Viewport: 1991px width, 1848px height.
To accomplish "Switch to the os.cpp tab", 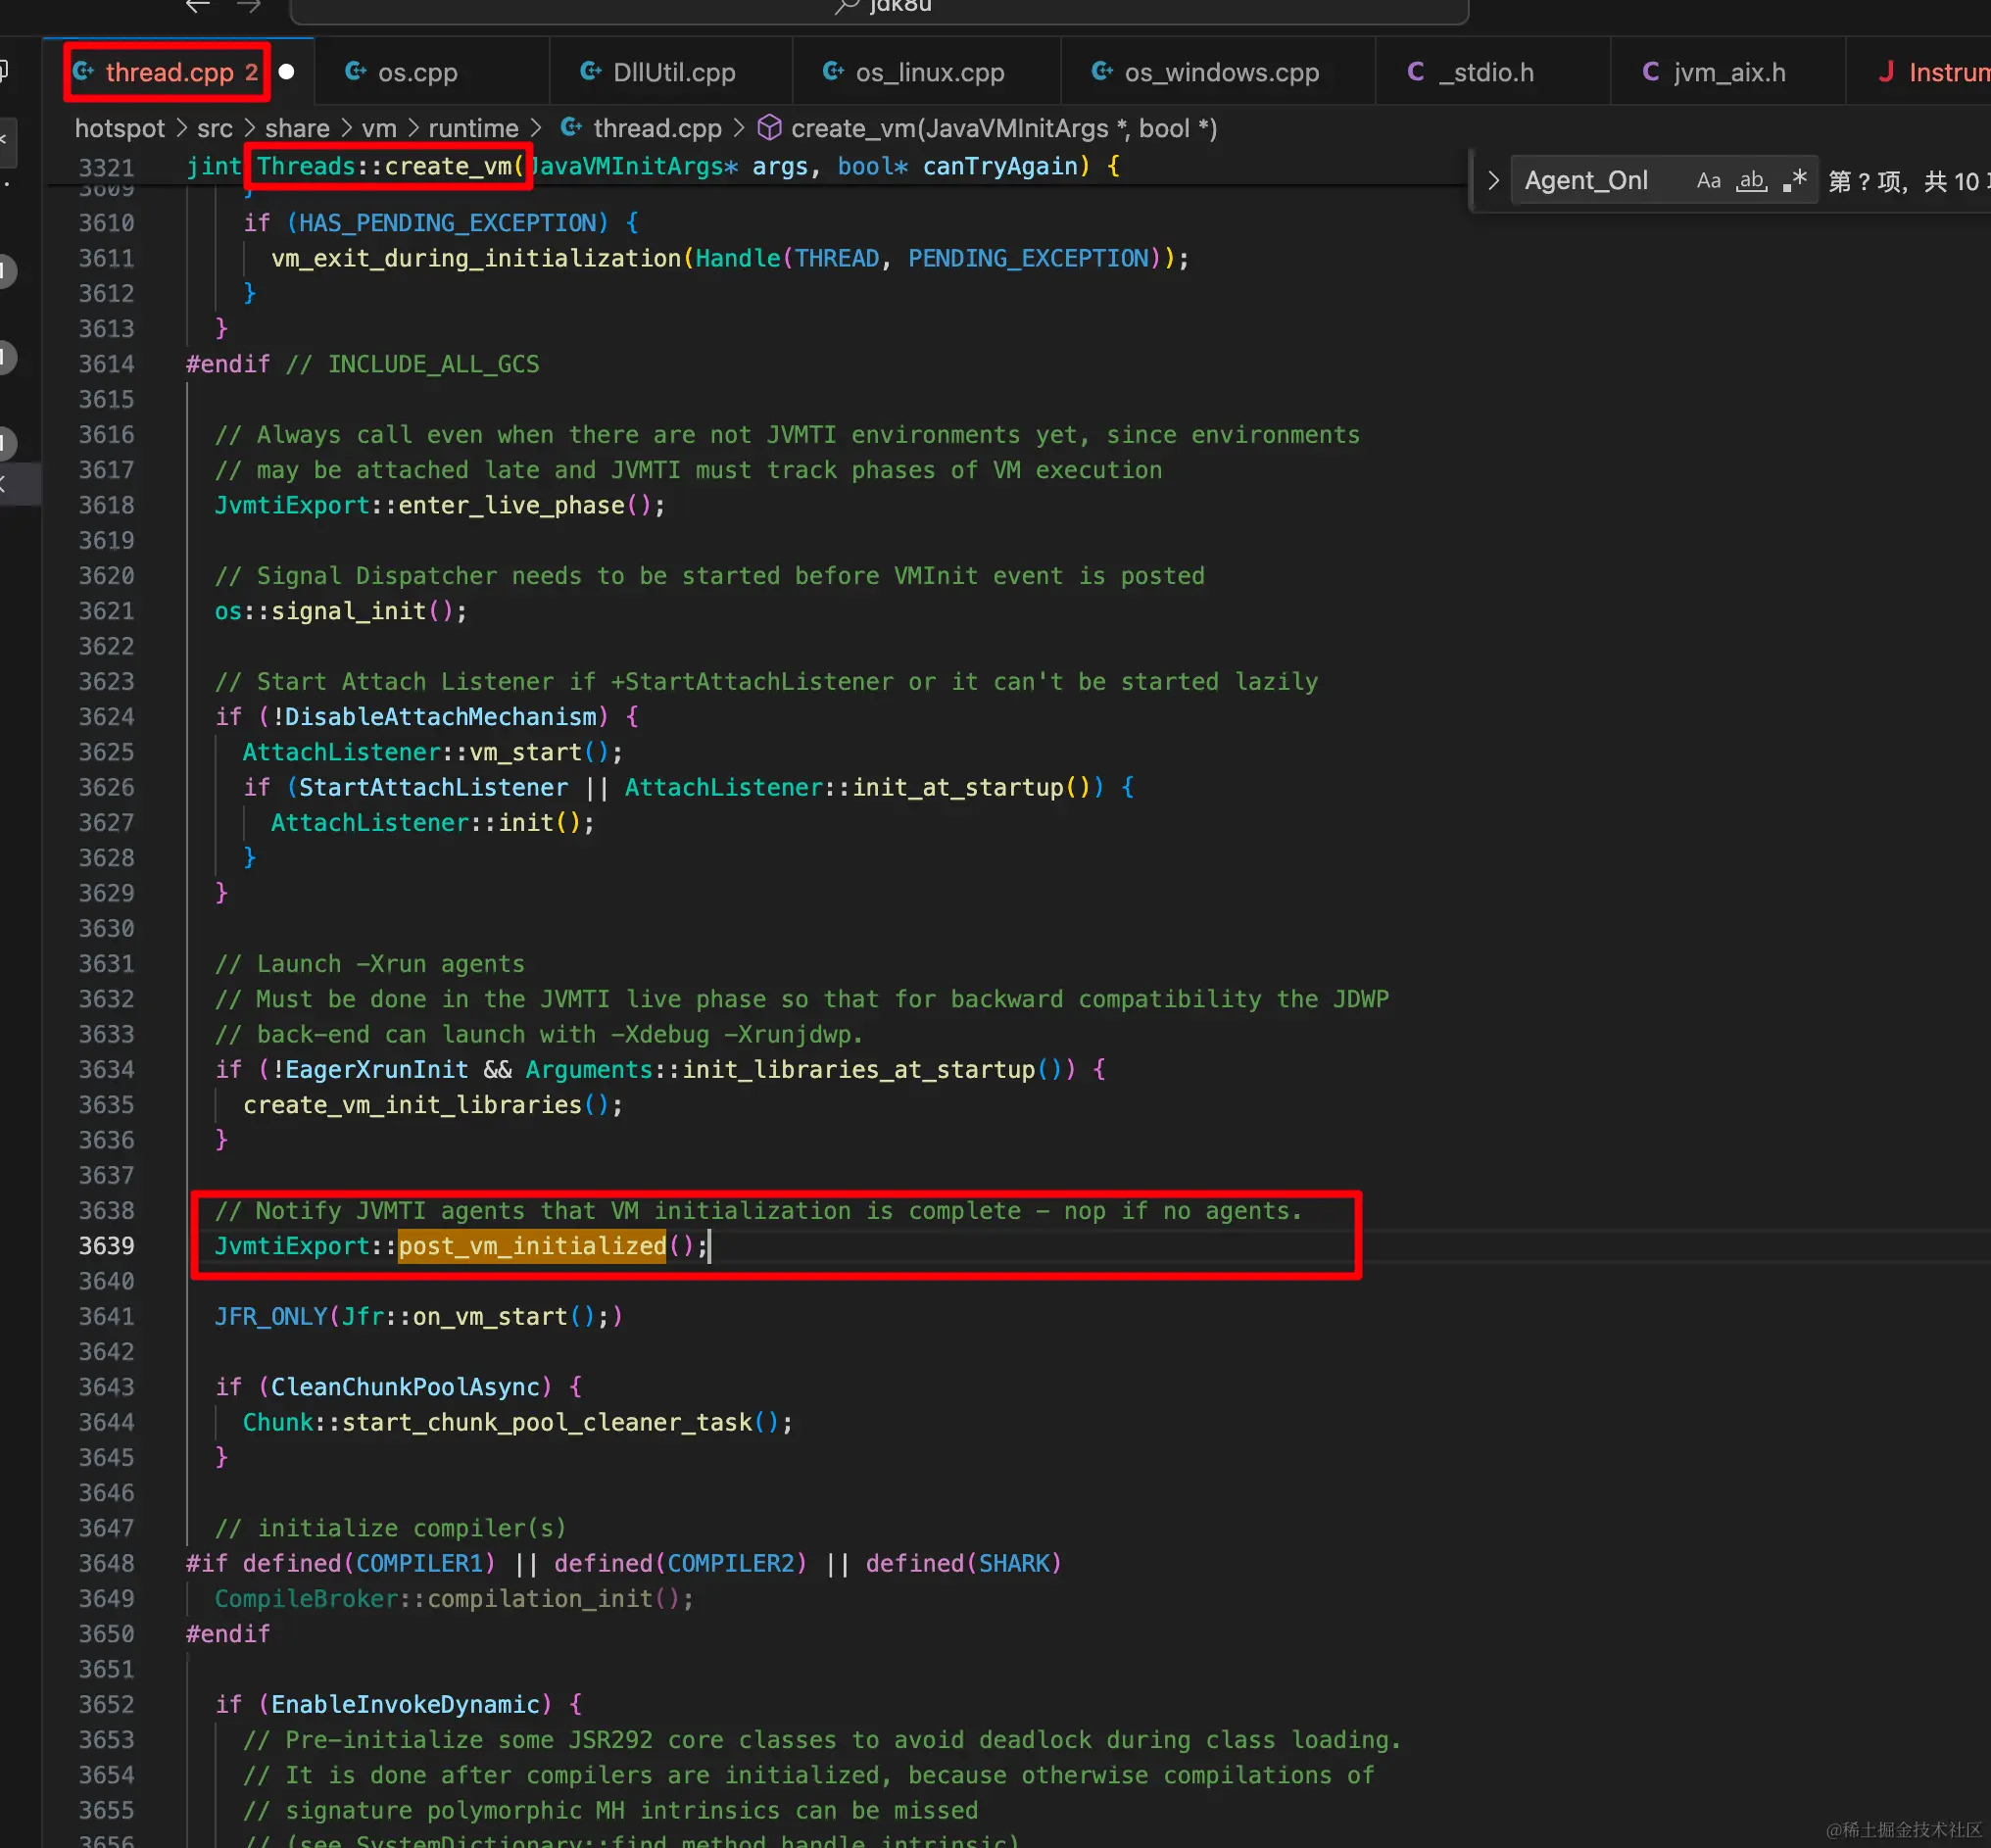I will point(417,72).
